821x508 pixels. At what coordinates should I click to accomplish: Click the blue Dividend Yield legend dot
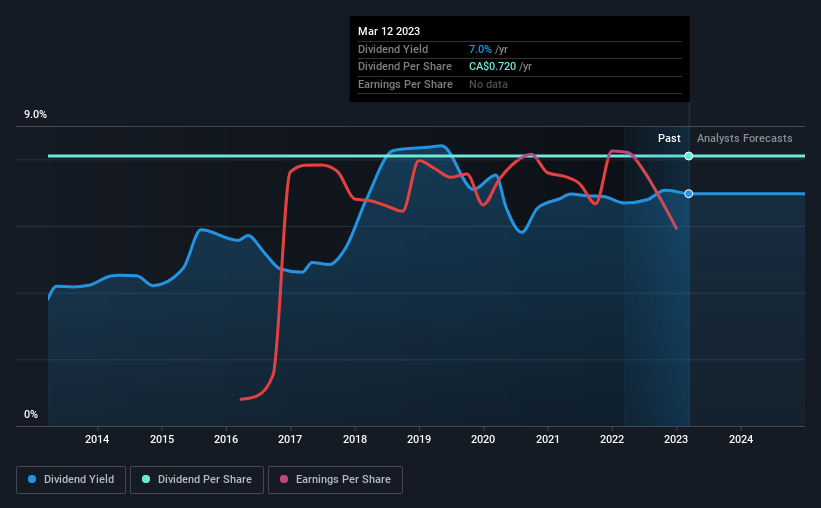pos(32,479)
